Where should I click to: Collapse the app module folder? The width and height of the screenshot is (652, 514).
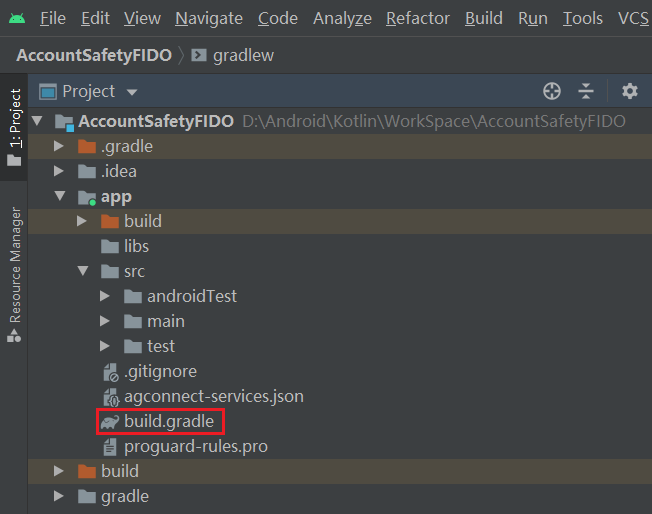click(x=61, y=197)
